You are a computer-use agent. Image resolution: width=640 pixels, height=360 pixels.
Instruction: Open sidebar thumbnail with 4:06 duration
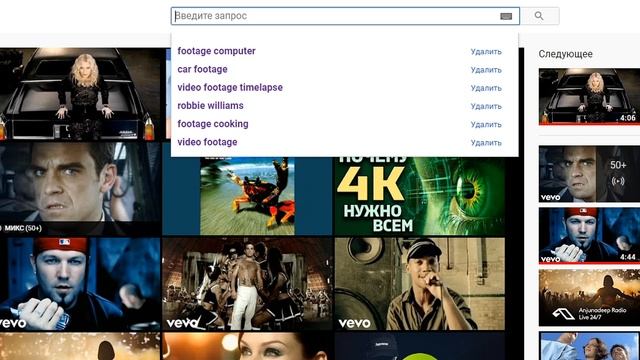pyautogui.click(x=589, y=96)
